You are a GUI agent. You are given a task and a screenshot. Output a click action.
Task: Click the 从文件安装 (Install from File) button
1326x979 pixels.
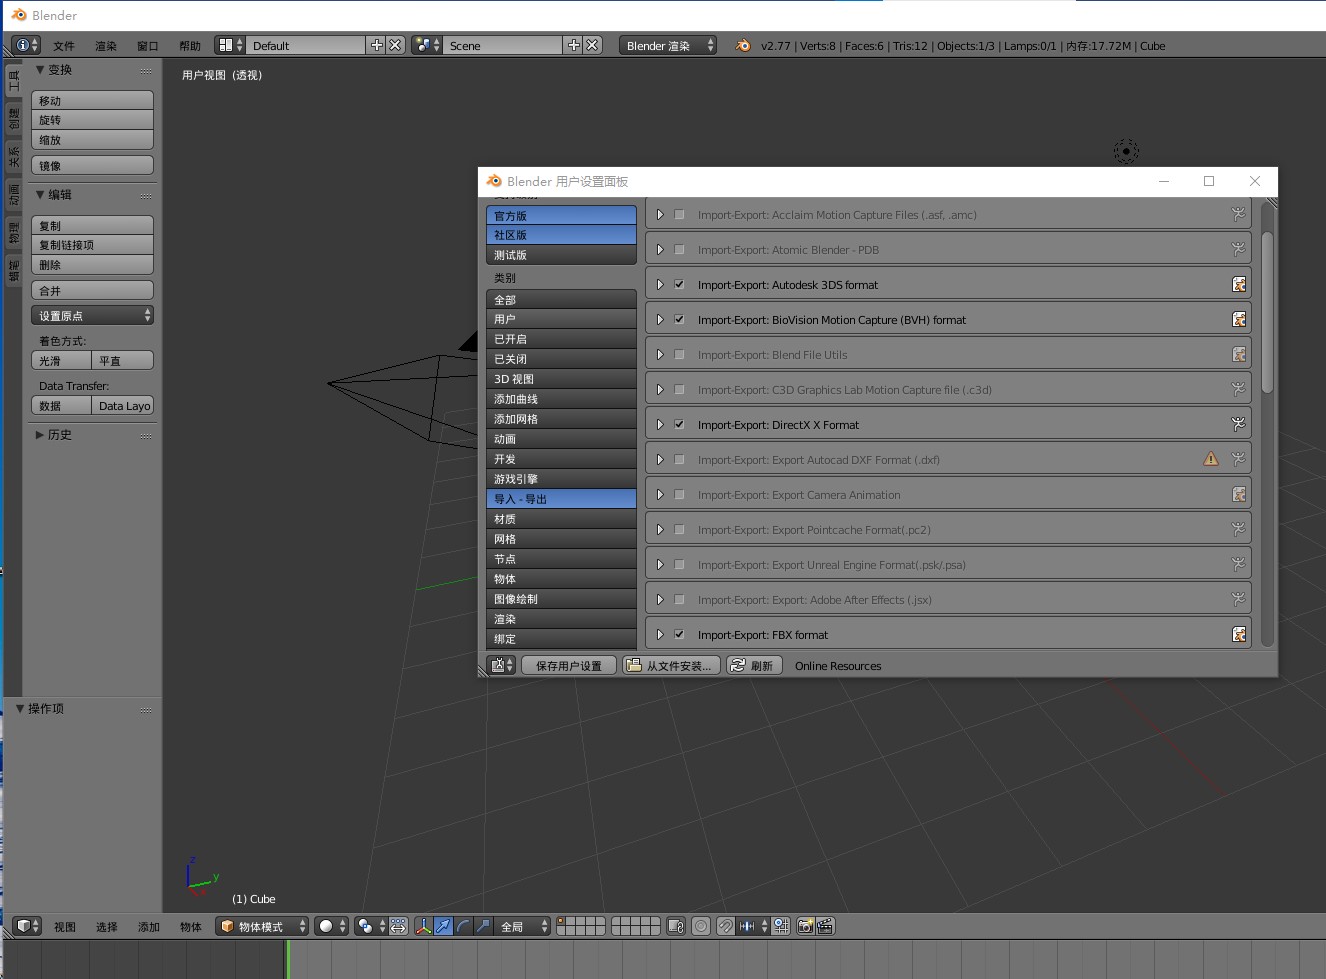[x=671, y=665]
